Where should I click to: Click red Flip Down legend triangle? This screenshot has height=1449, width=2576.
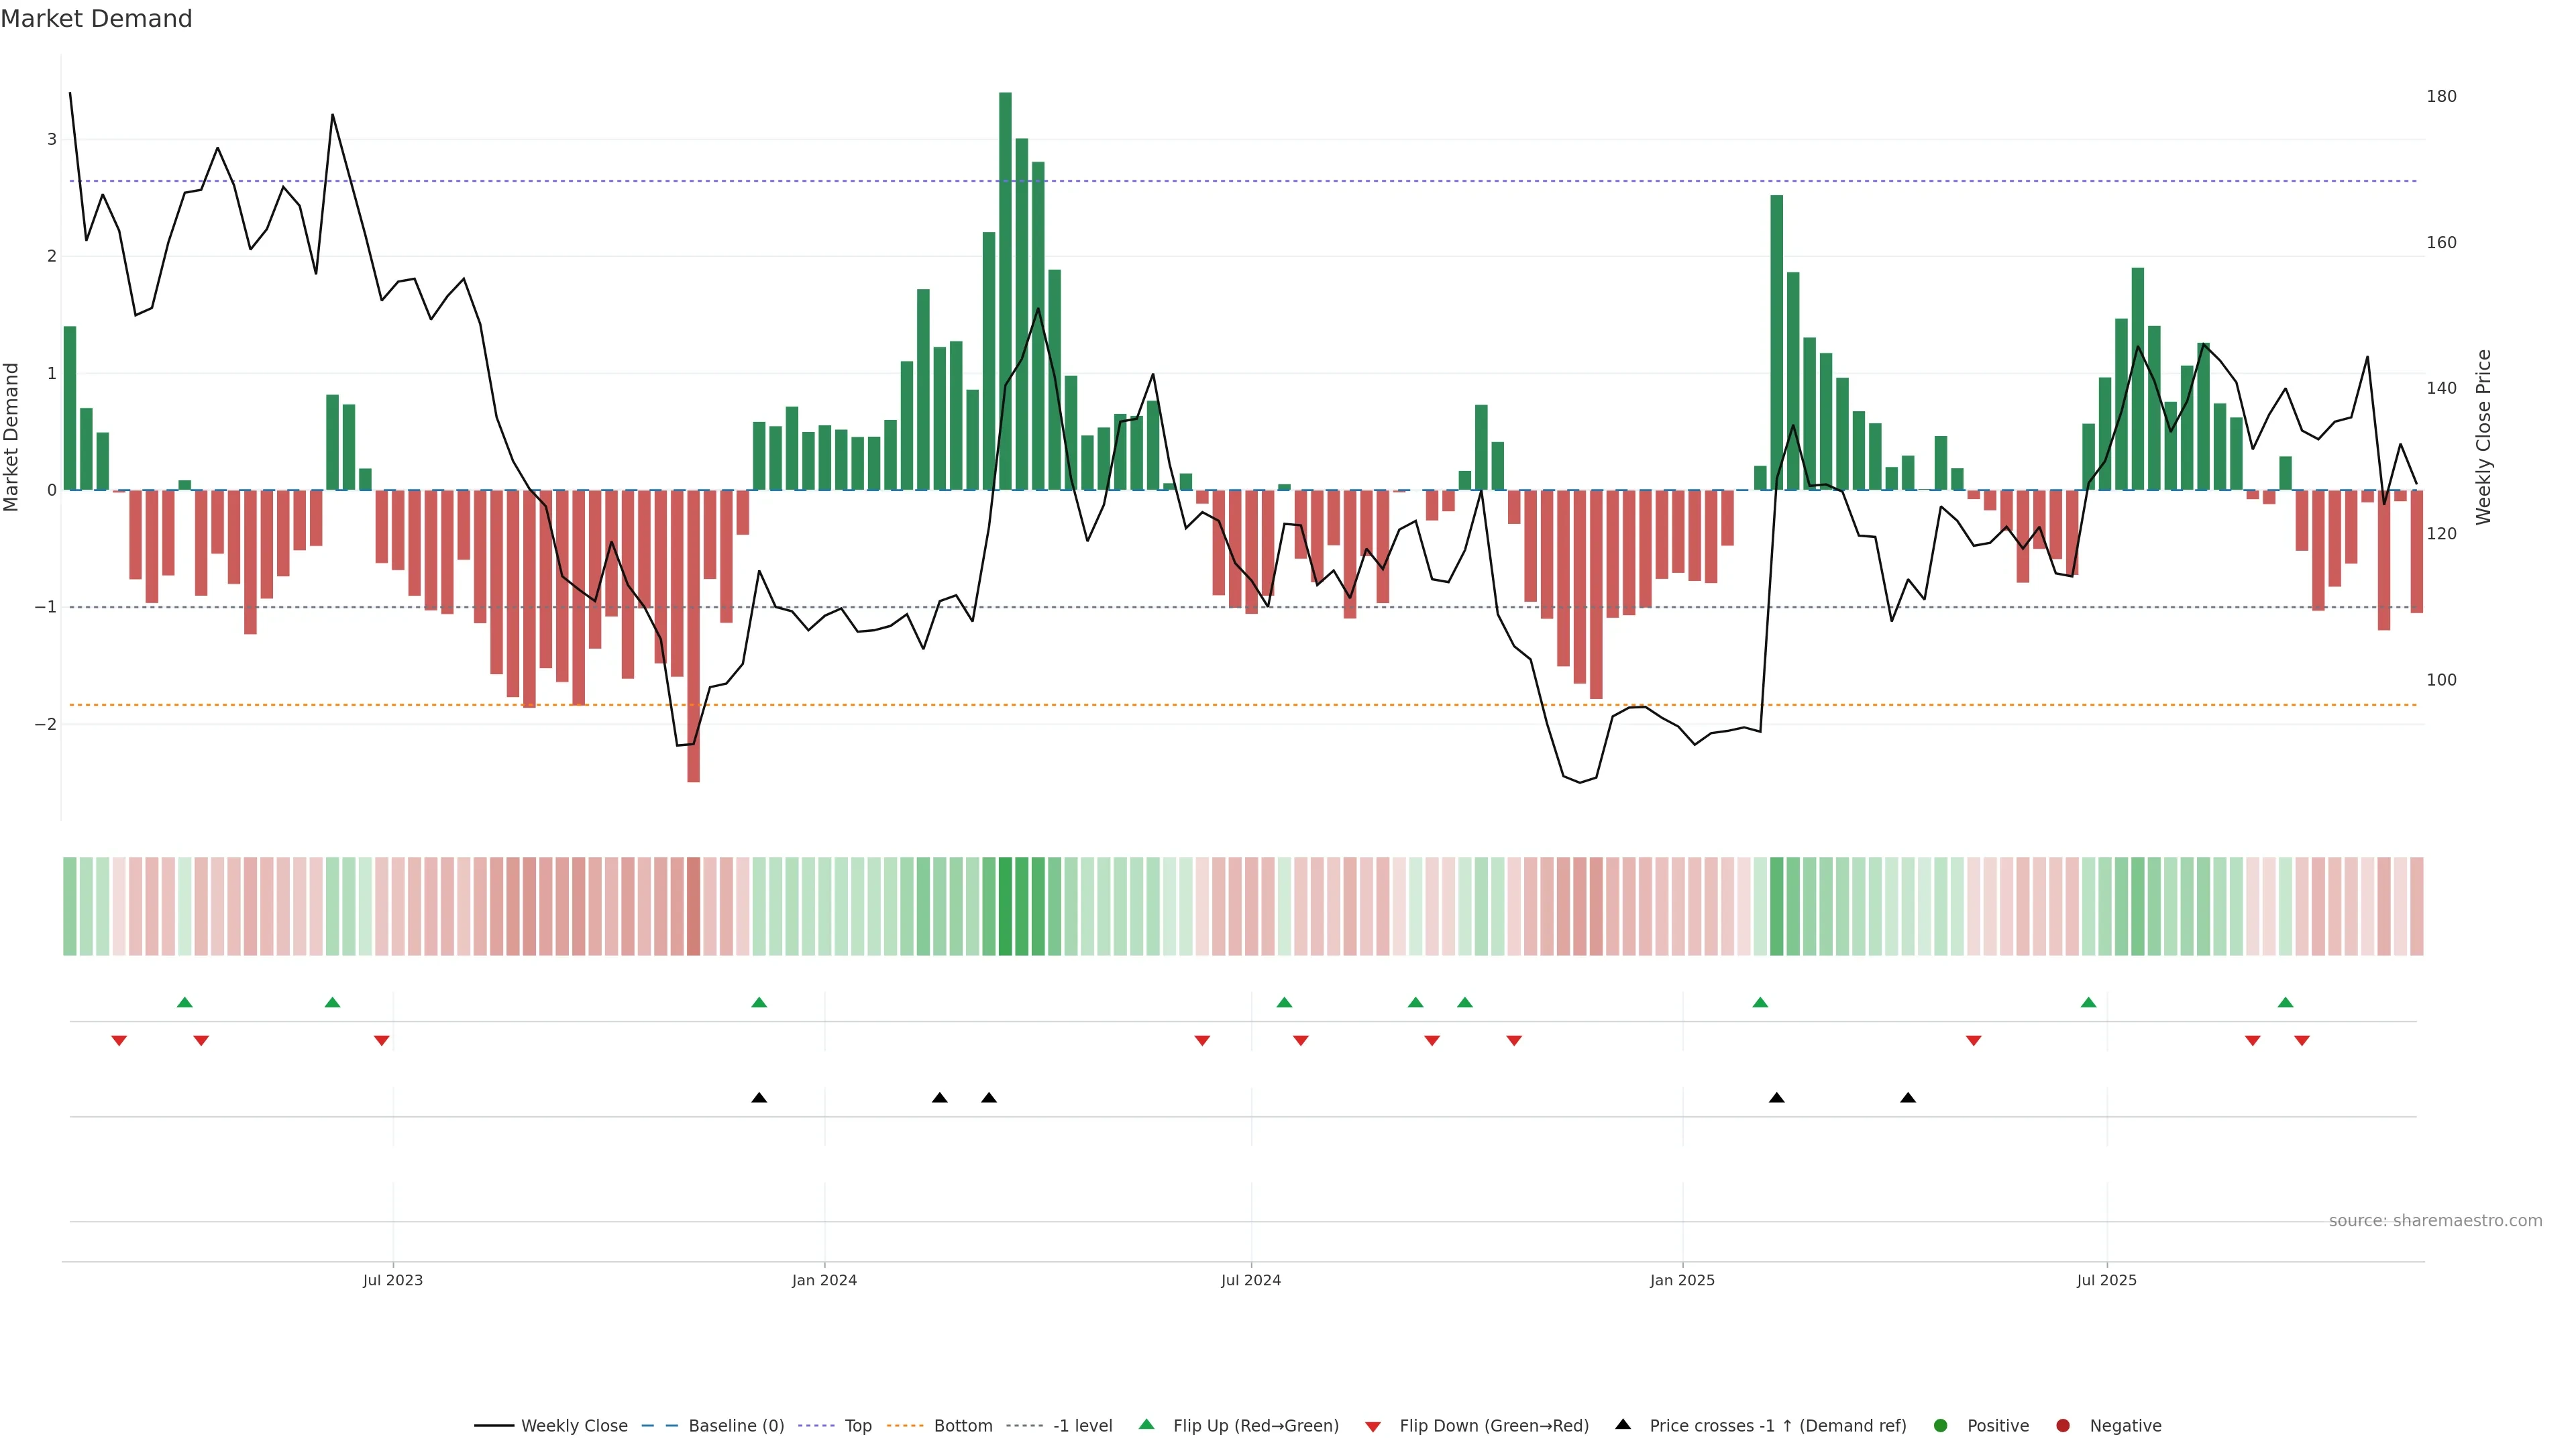(1373, 1427)
